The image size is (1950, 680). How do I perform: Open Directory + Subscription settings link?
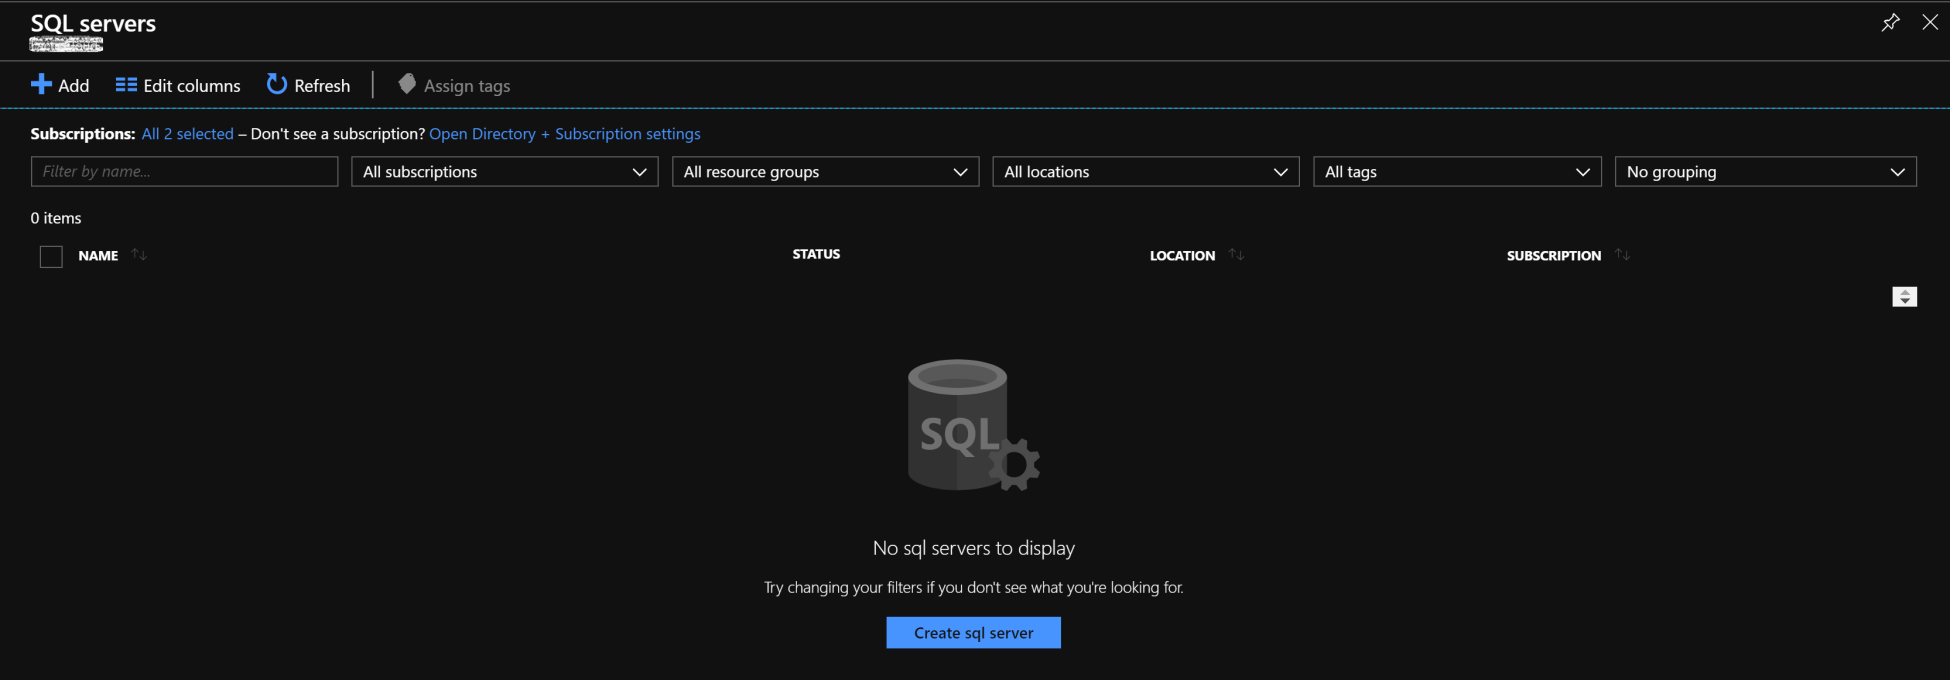565,134
